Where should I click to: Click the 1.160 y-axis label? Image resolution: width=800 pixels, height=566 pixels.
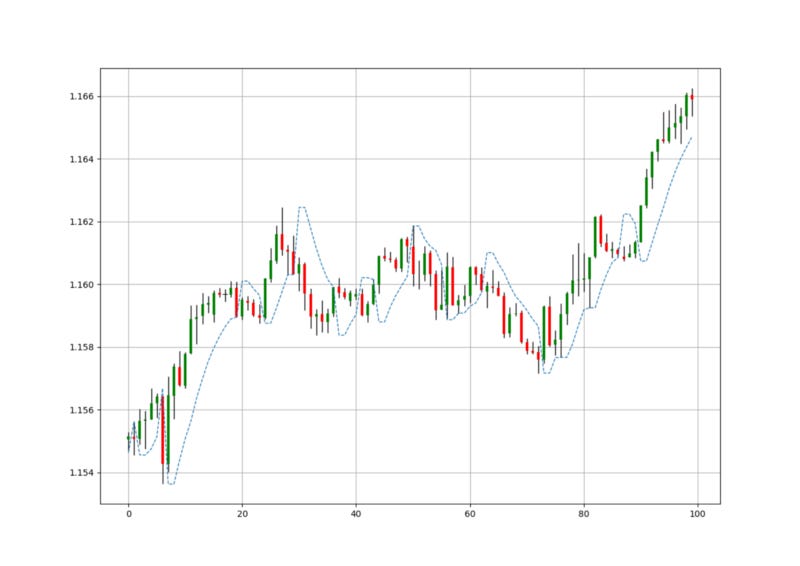click(x=81, y=285)
